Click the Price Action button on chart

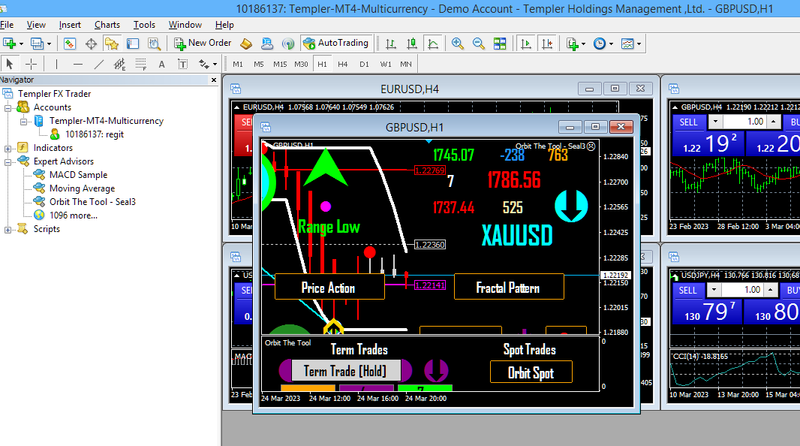[x=329, y=287]
